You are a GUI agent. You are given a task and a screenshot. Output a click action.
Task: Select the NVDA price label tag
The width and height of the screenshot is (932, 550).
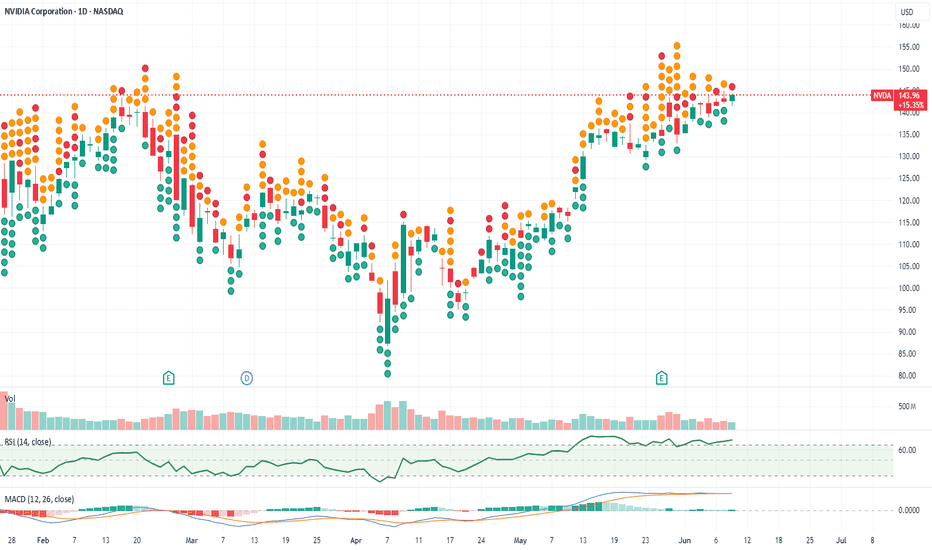pyautogui.click(x=882, y=95)
